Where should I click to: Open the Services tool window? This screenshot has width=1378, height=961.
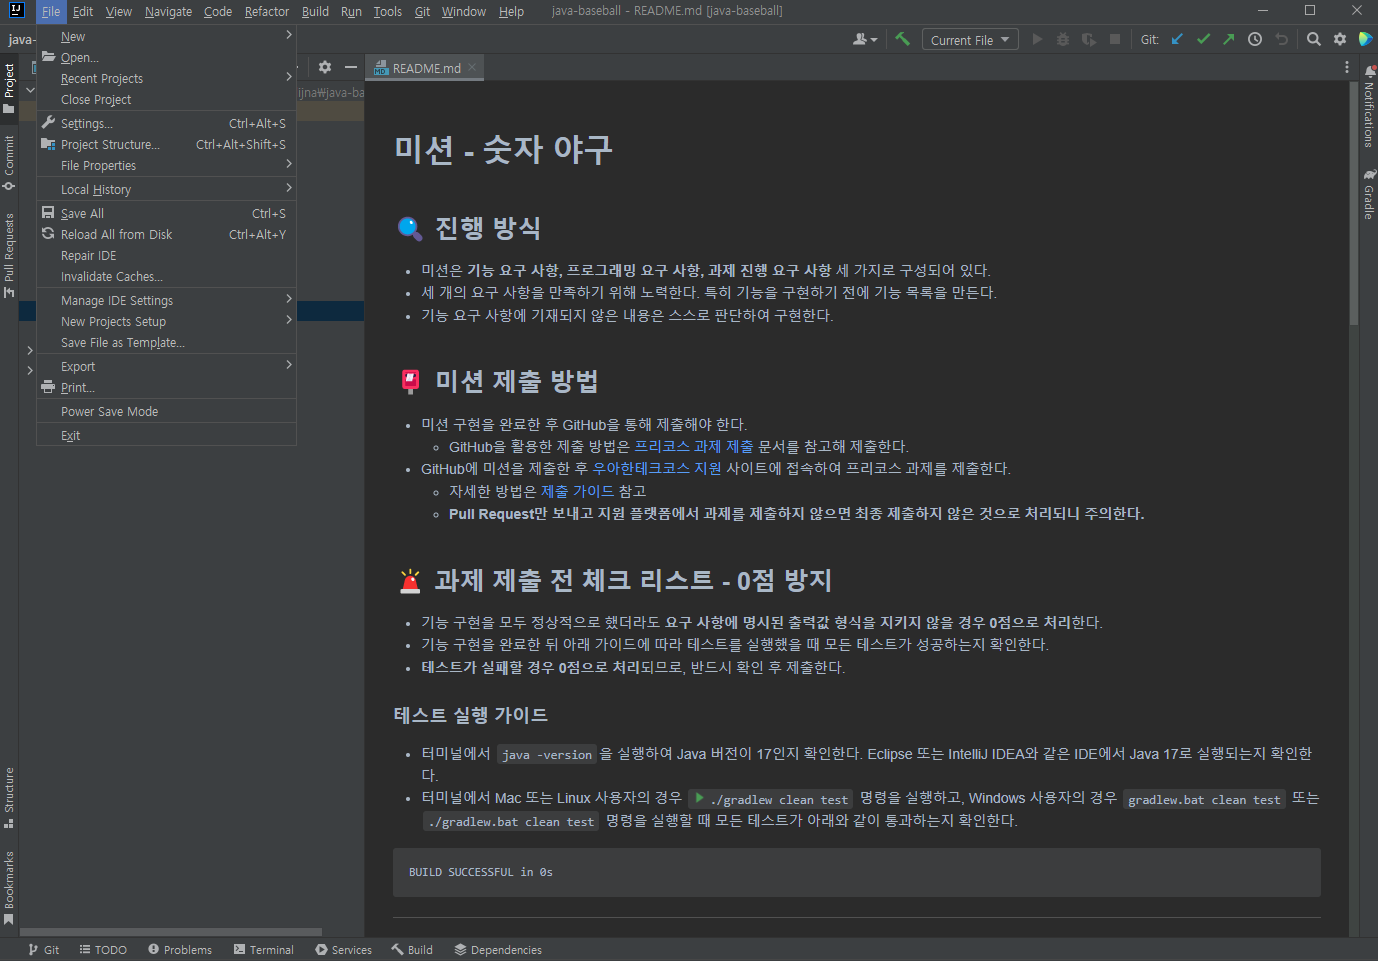(x=343, y=950)
